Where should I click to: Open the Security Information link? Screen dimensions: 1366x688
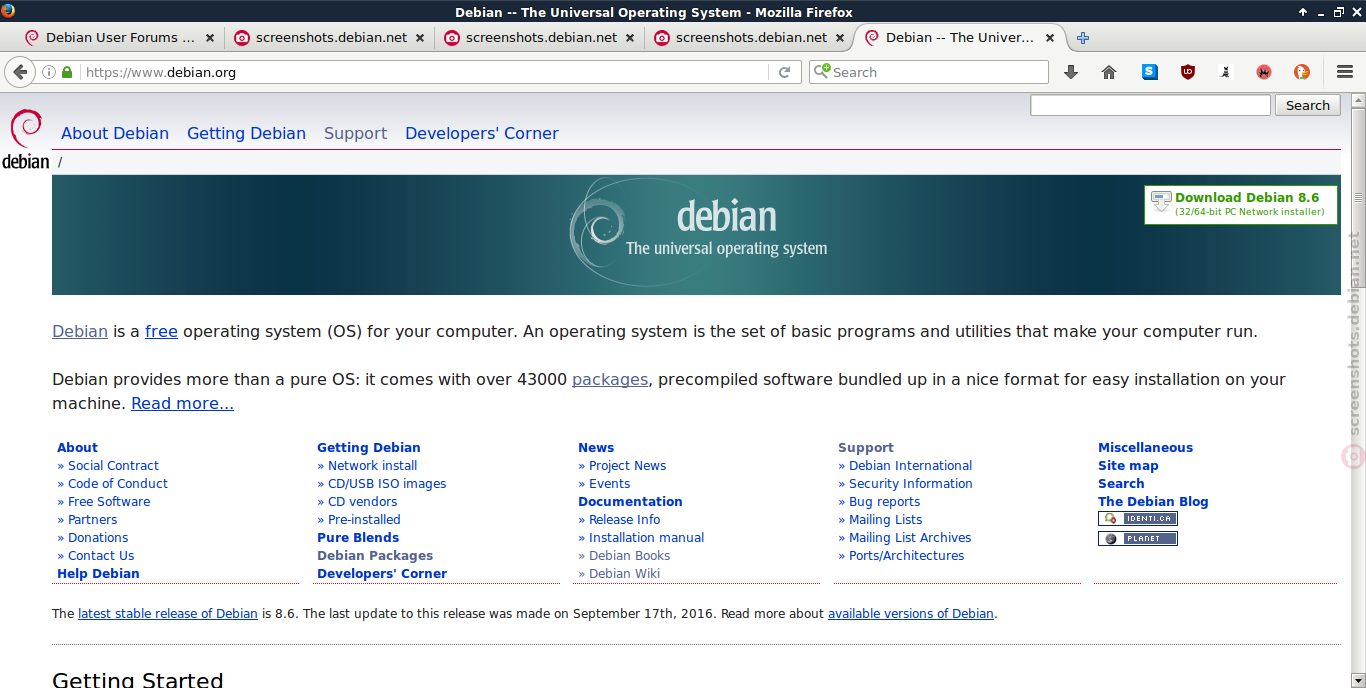[x=911, y=484]
